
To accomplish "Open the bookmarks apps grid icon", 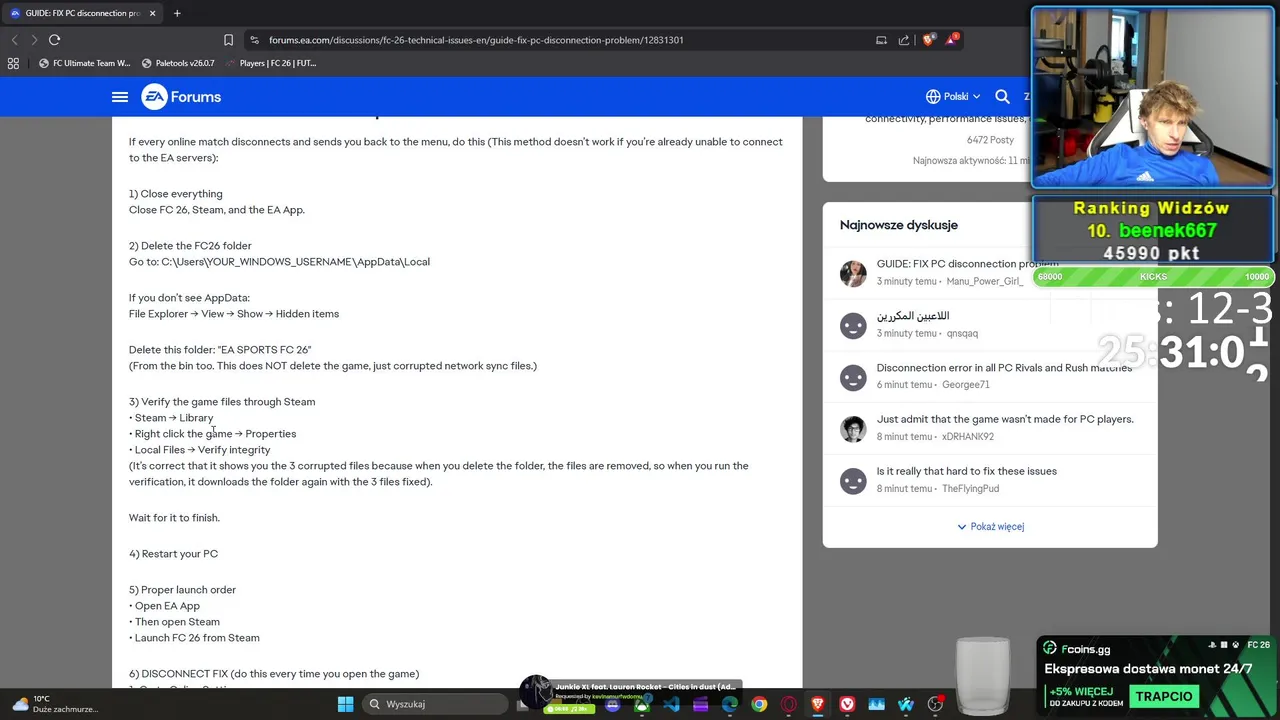I will [13, 63].
